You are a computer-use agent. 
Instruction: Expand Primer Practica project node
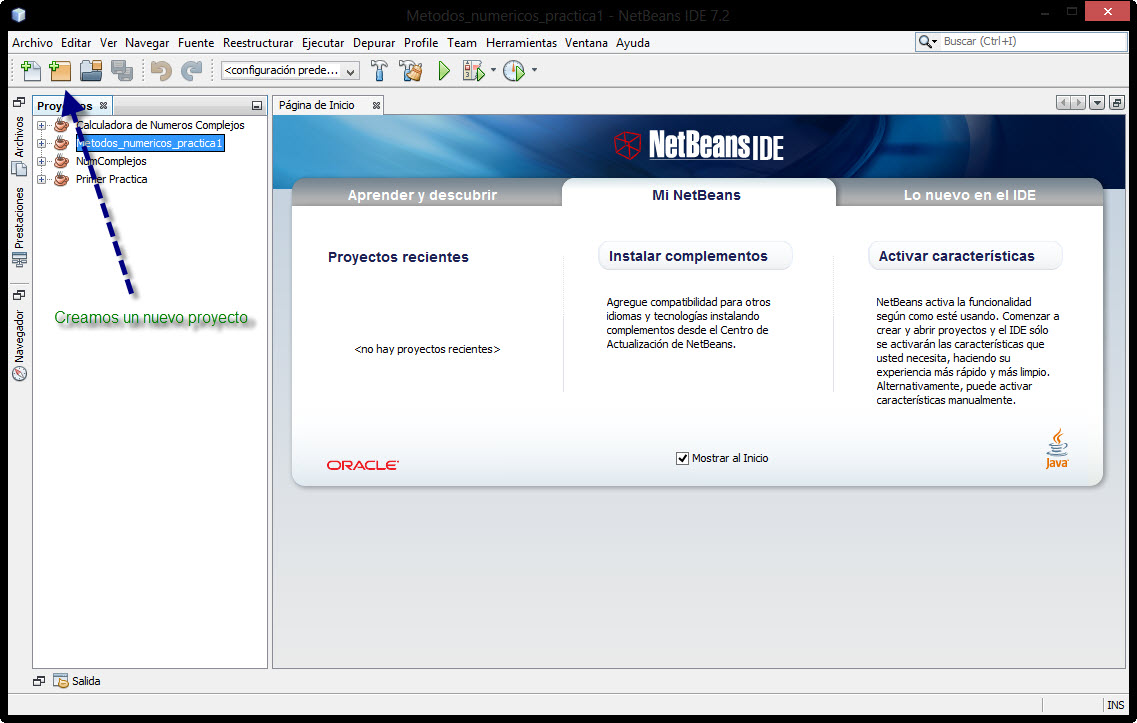41,179
